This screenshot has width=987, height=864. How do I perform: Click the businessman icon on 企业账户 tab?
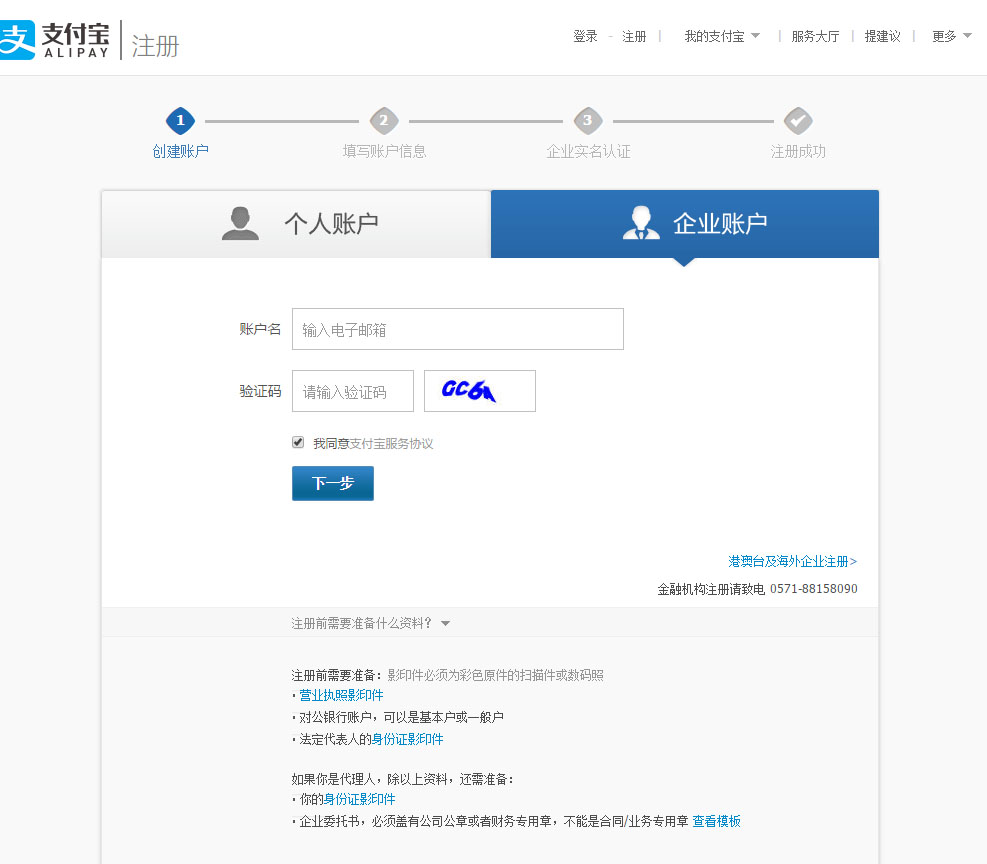(640, 222)
